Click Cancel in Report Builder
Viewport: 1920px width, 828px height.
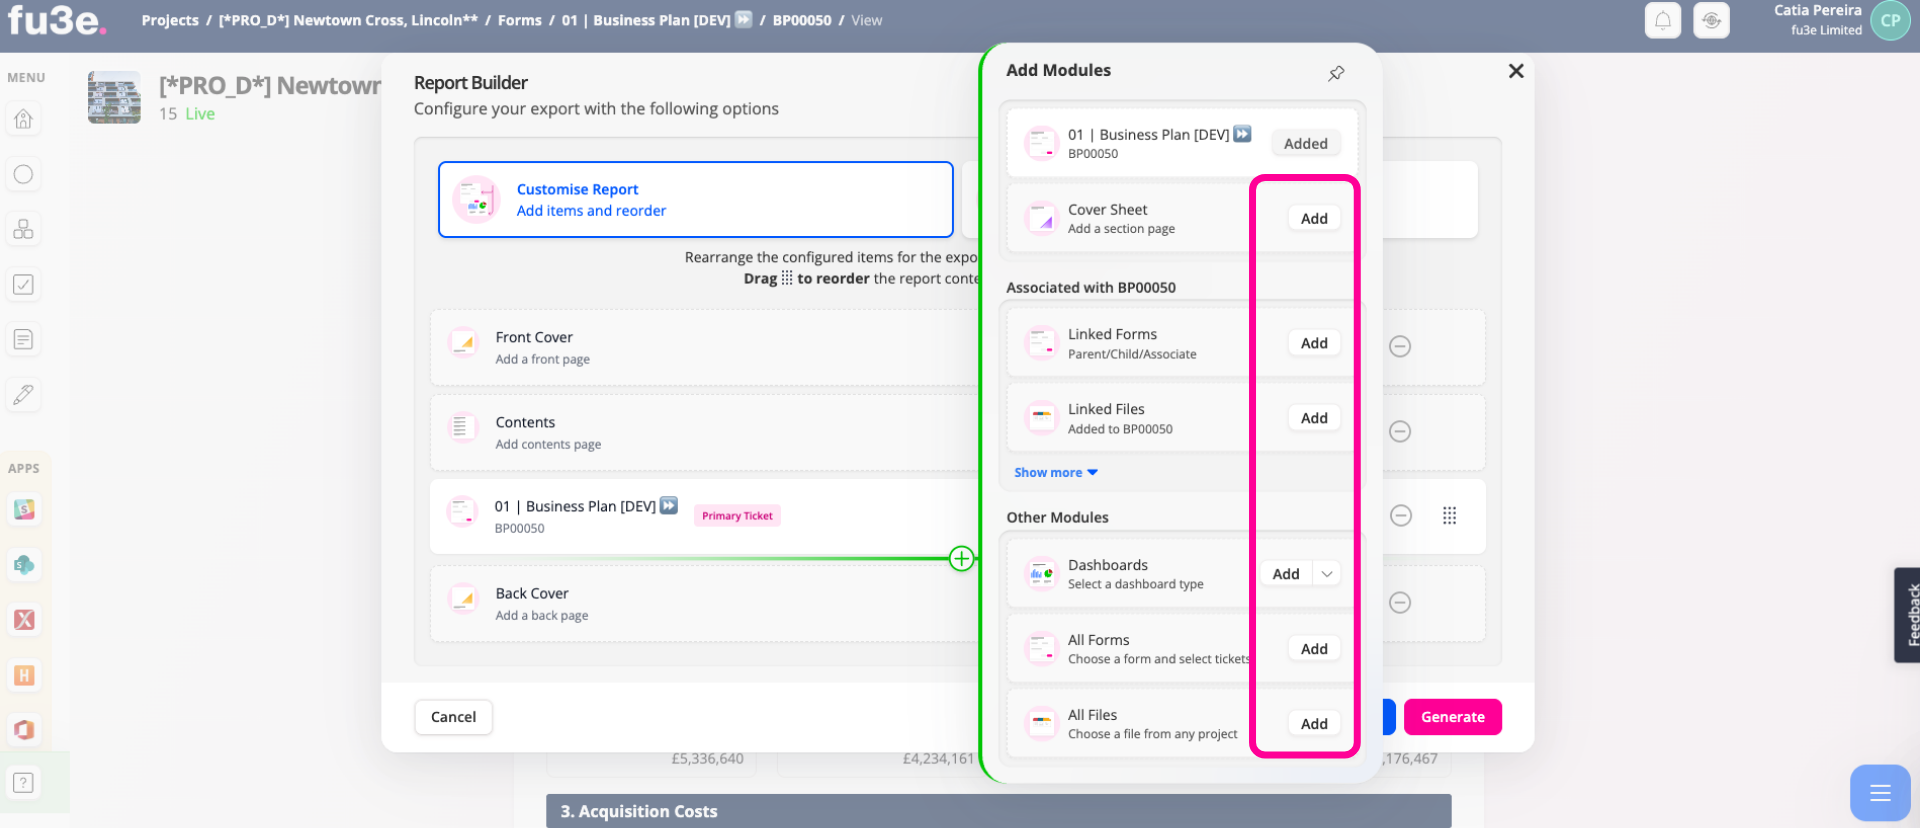click(453, 717)
